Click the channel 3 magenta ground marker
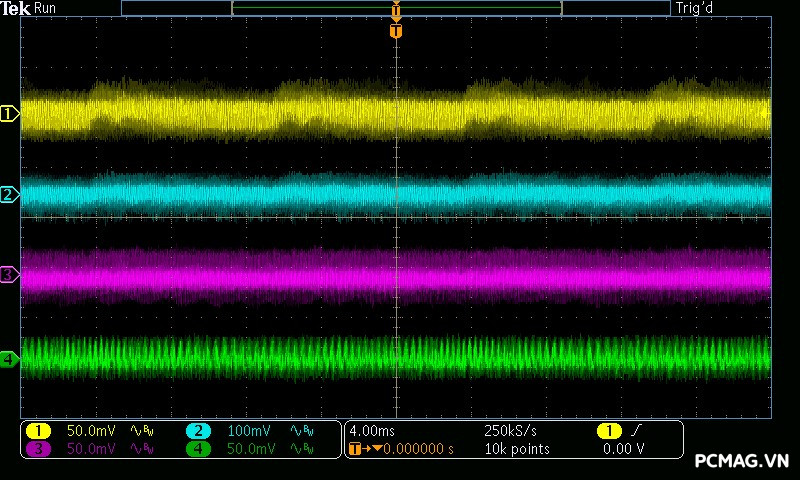Viewport: 800px width, 480px height. click(9, 274)
